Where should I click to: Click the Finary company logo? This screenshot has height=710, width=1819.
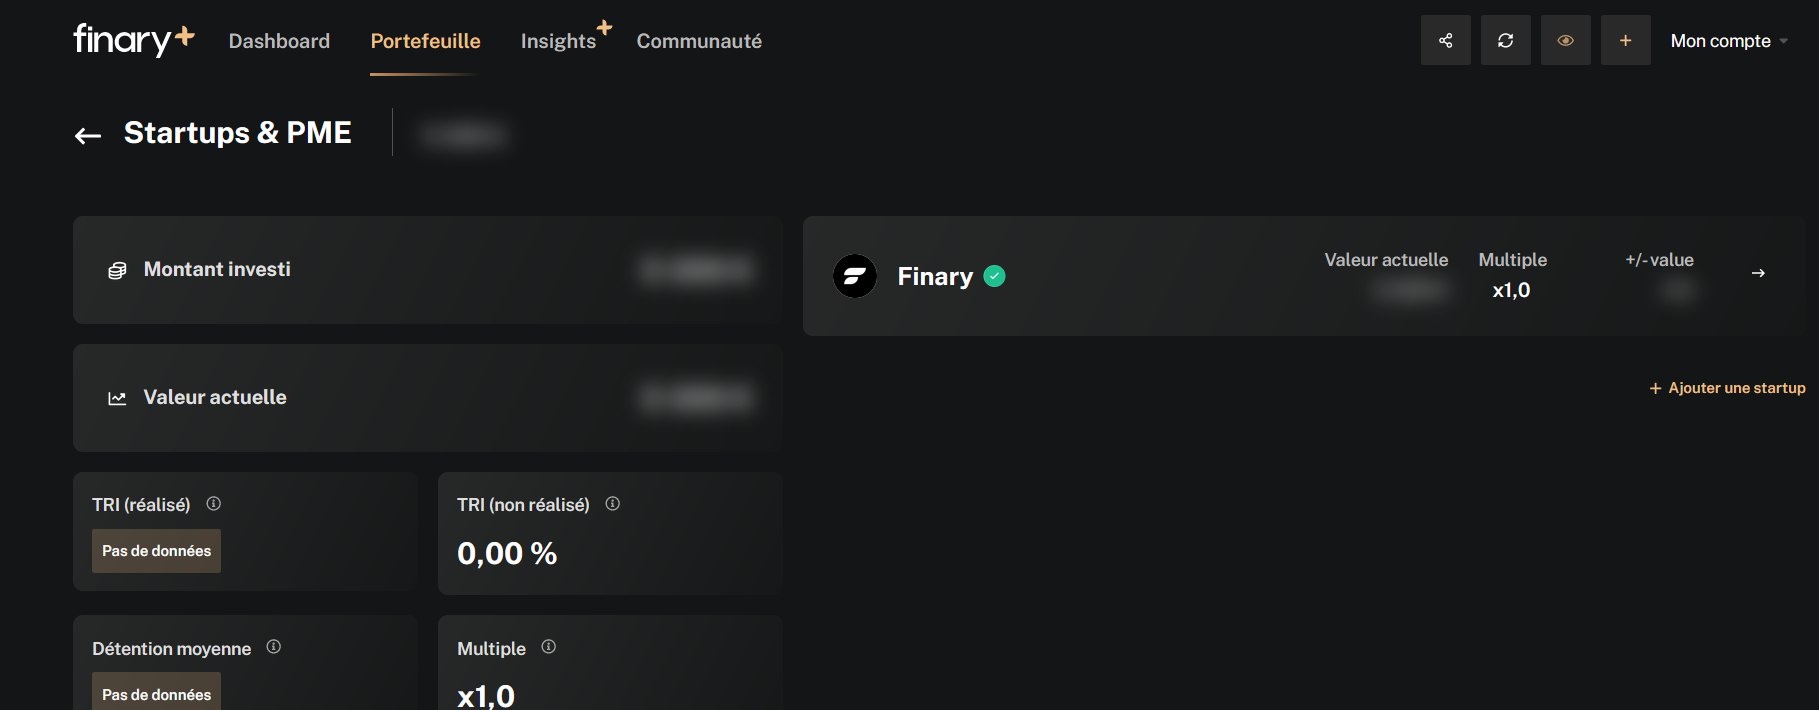click(x=855, y=276)
